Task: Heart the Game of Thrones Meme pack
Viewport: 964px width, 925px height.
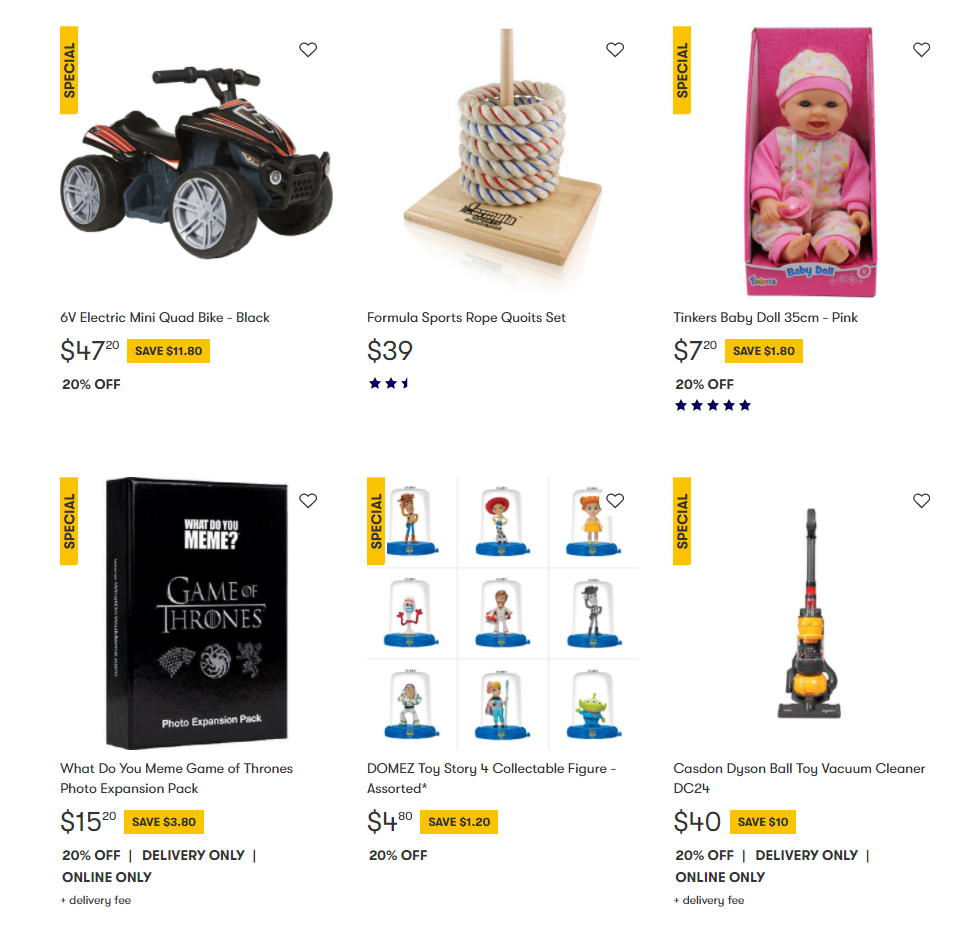Action: [308, 500]
